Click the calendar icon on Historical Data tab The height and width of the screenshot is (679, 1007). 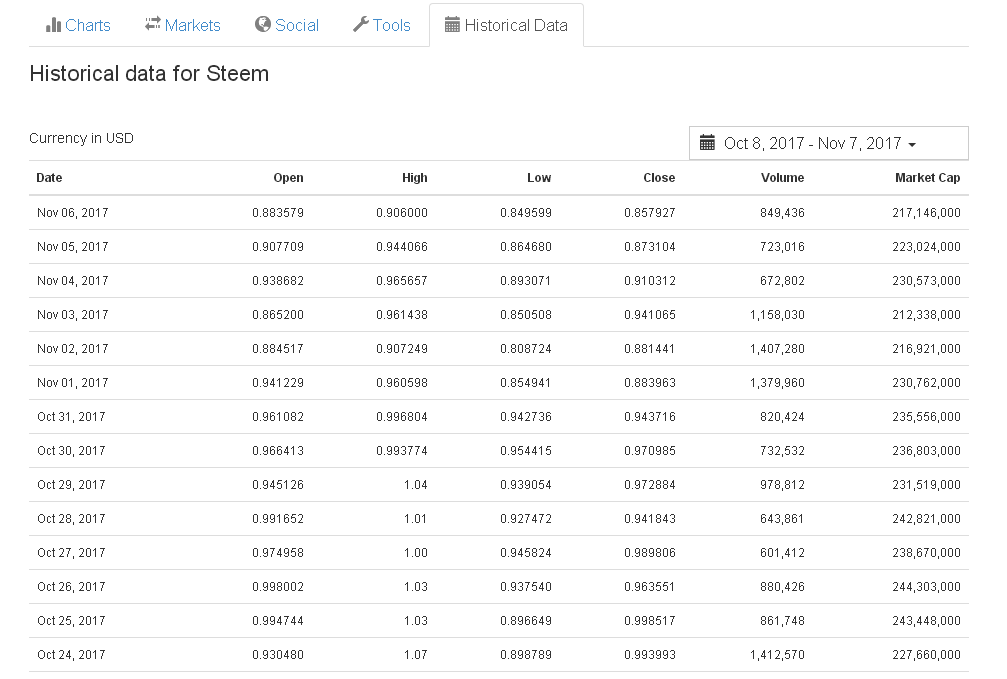[x=452, y=25]
